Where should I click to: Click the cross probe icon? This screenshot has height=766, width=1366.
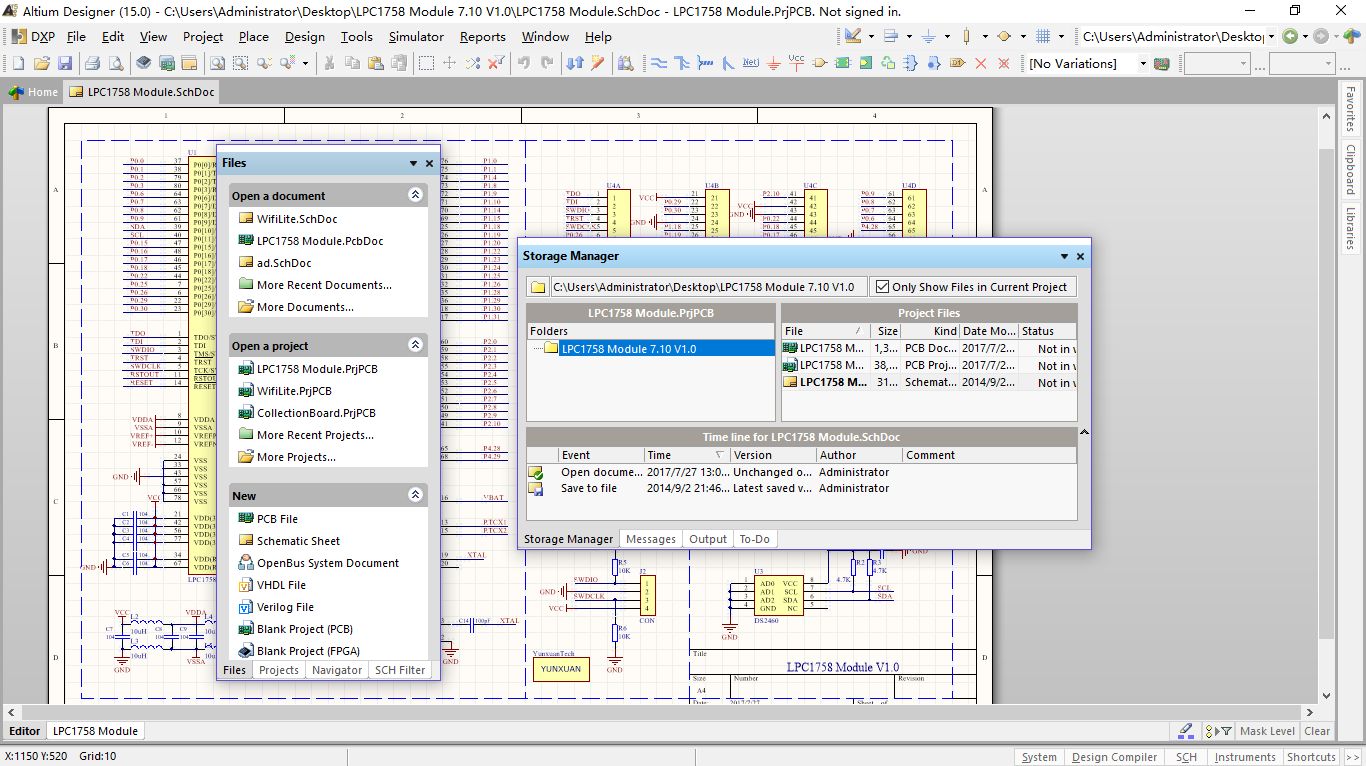click(598, 63)
